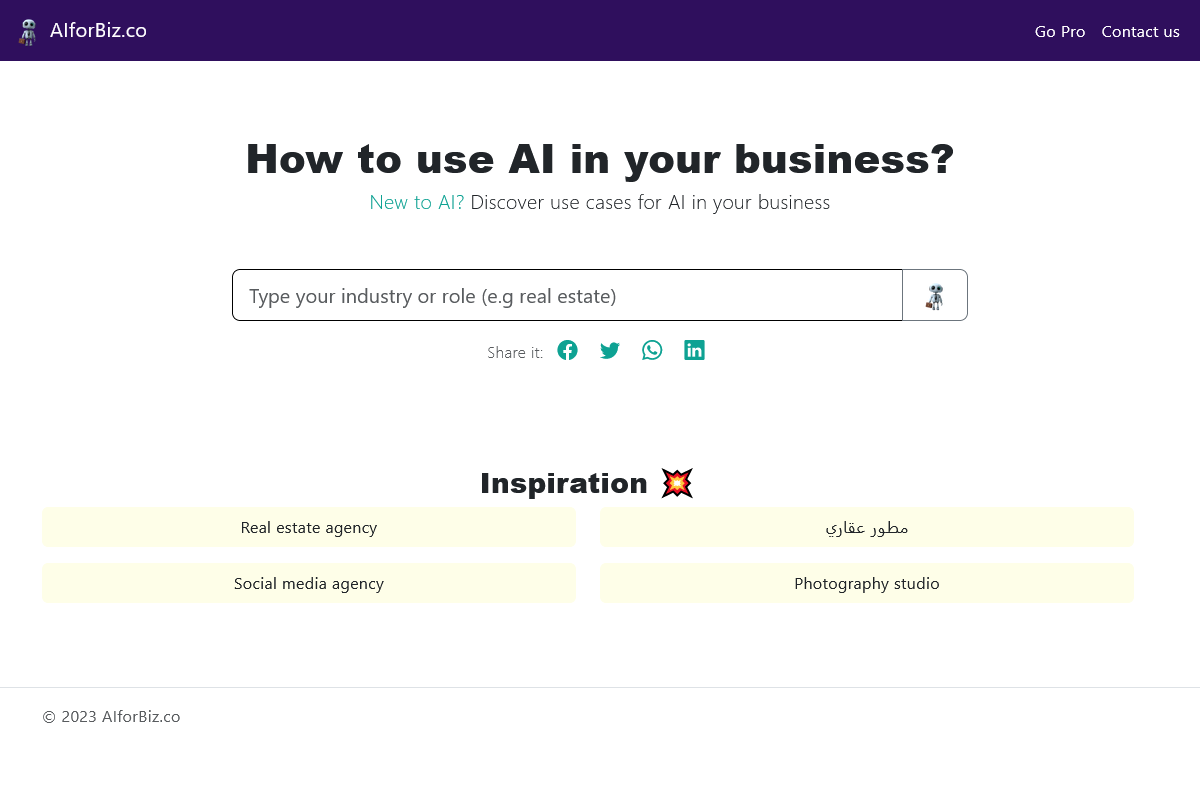Click the 'How to use AI' headline

600,159
